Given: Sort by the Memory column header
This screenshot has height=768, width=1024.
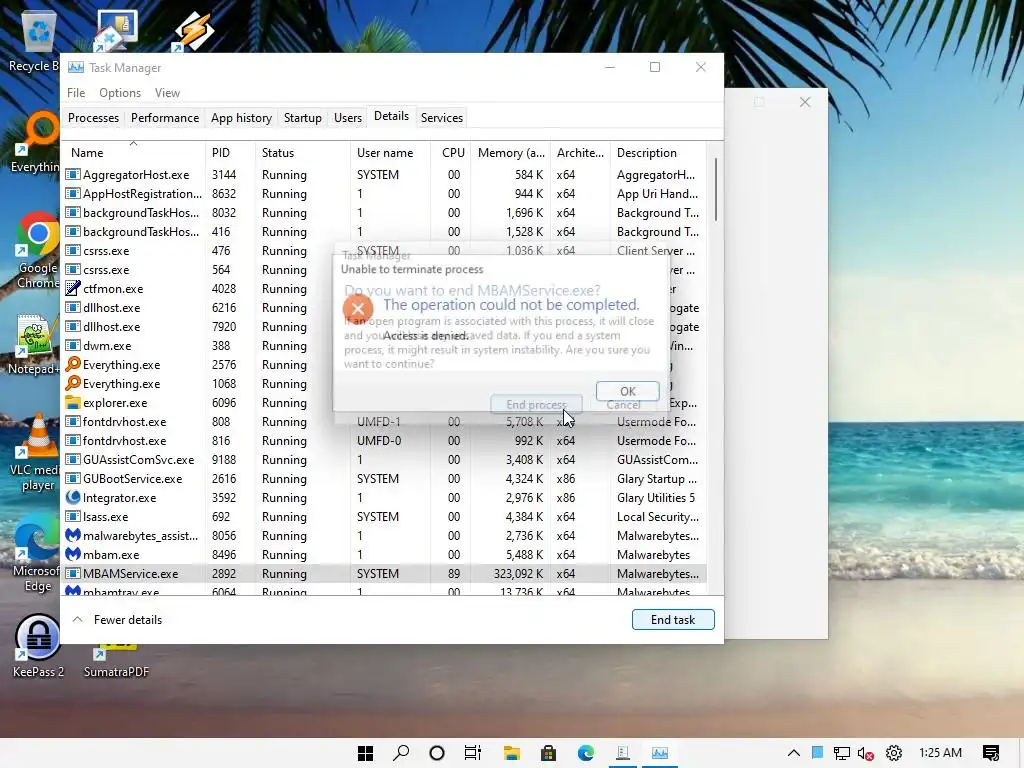Looking at the screenshot, I should coord(511,153).
